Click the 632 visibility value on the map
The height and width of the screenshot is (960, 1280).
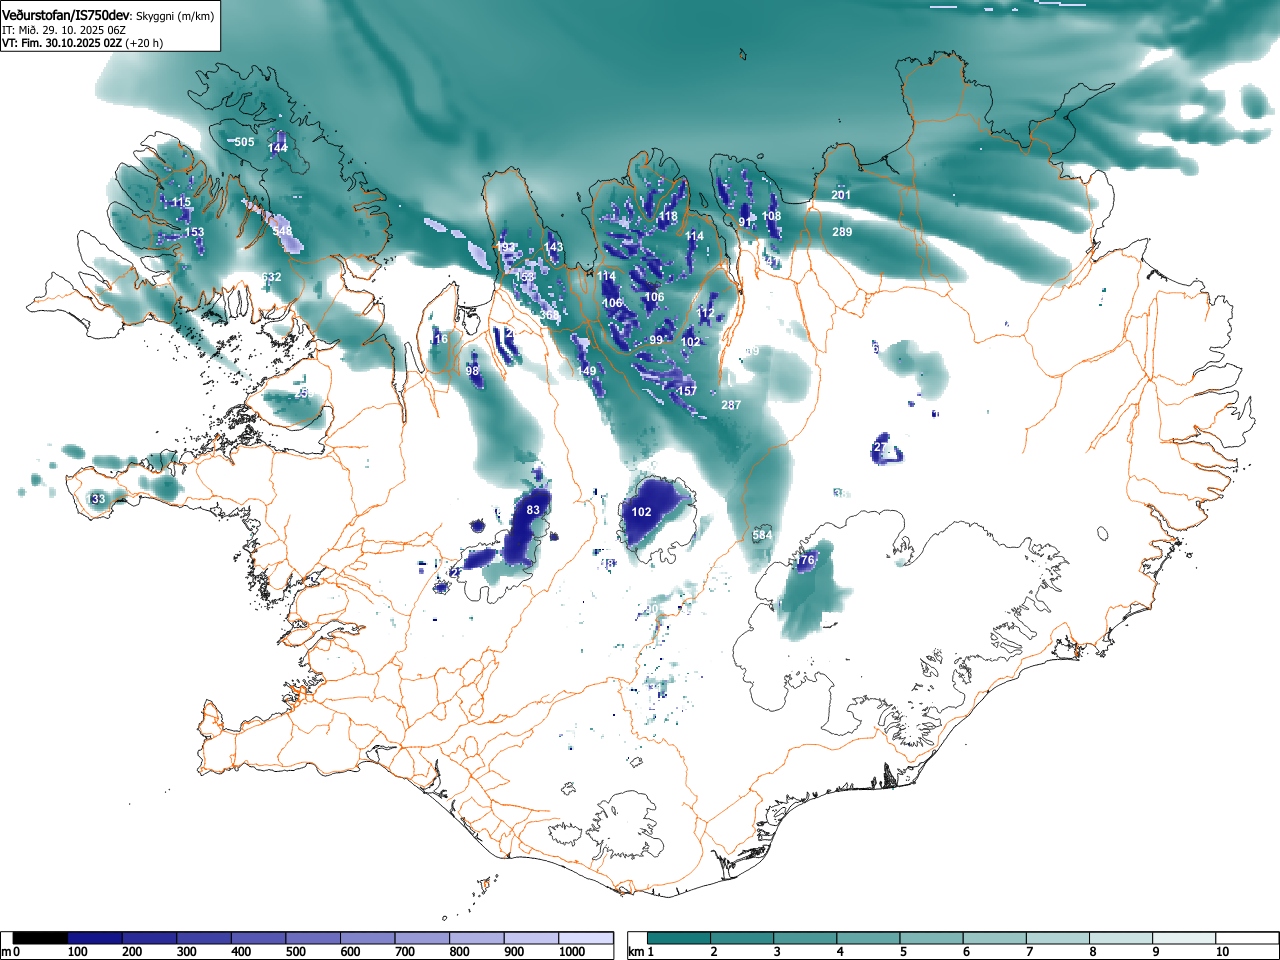coord(271,277)
